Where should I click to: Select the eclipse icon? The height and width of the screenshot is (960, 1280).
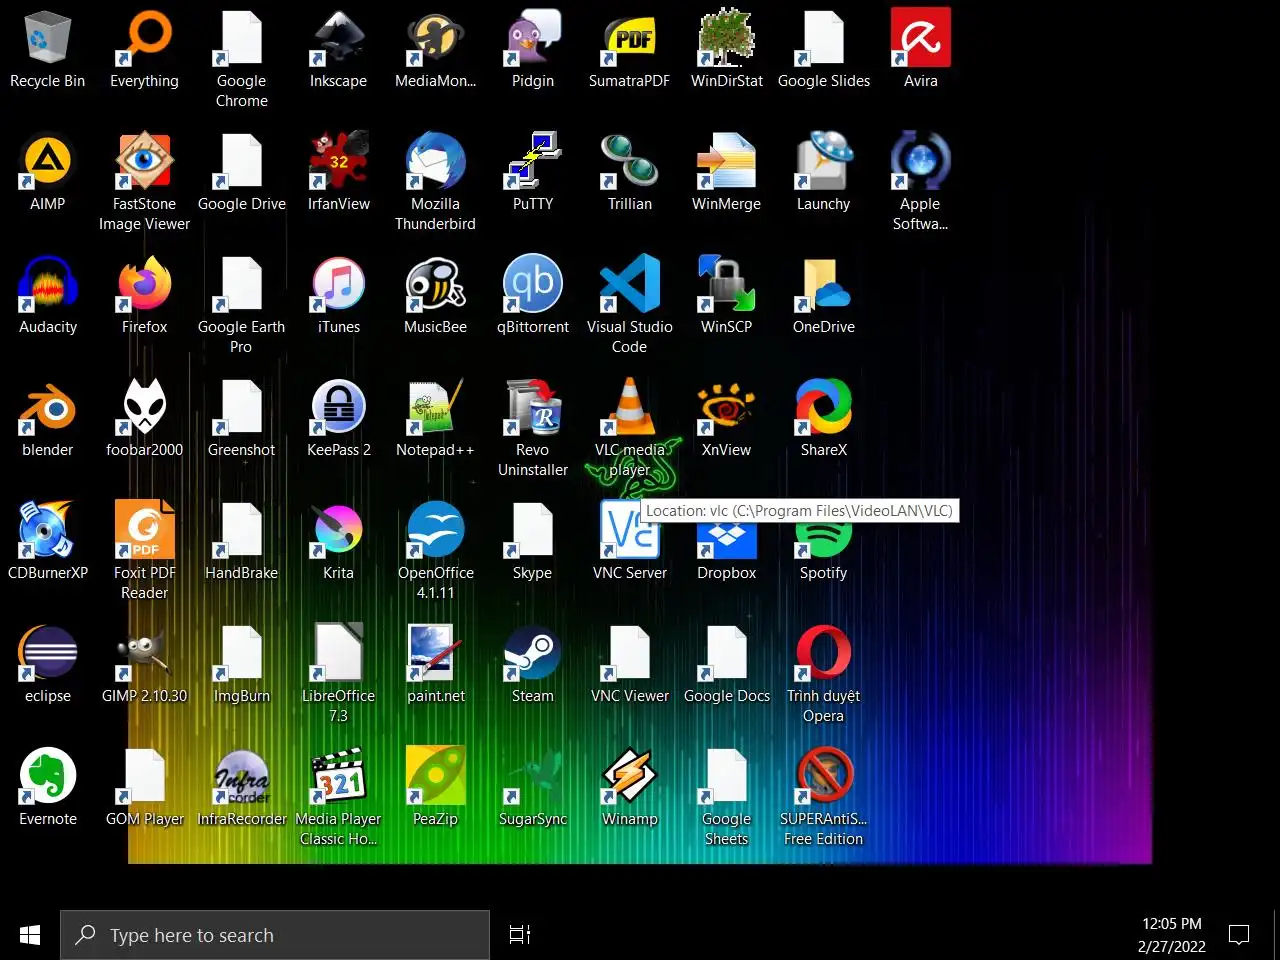(47, 653)
